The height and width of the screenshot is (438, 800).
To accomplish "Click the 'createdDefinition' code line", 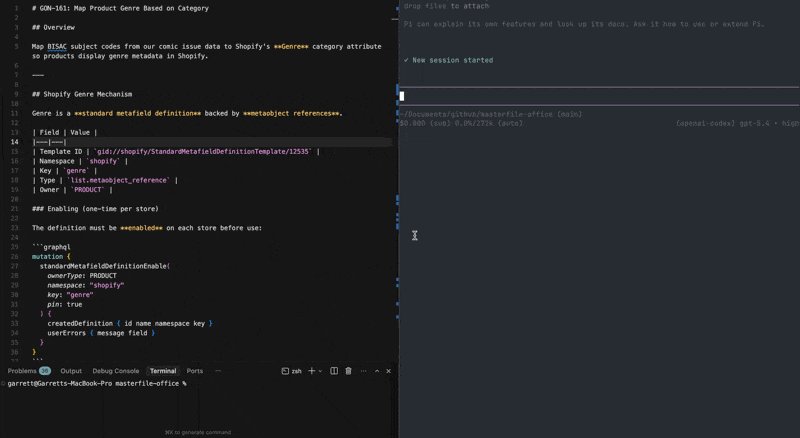I will [130, 324].
